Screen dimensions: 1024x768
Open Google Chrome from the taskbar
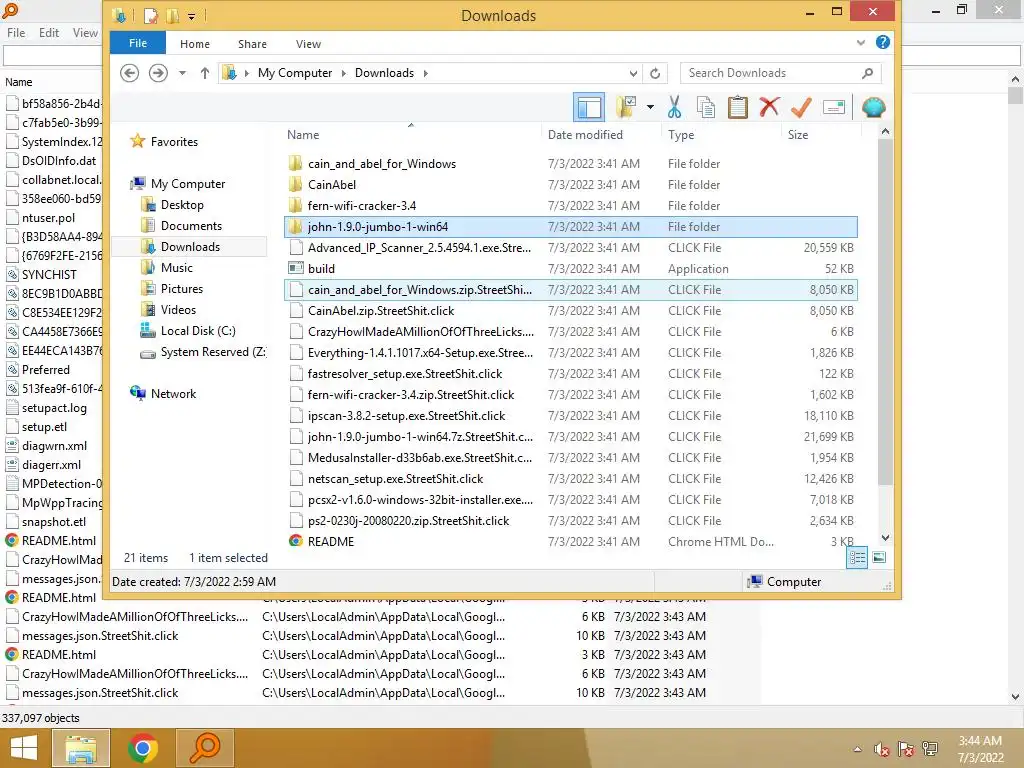point(142,748)
